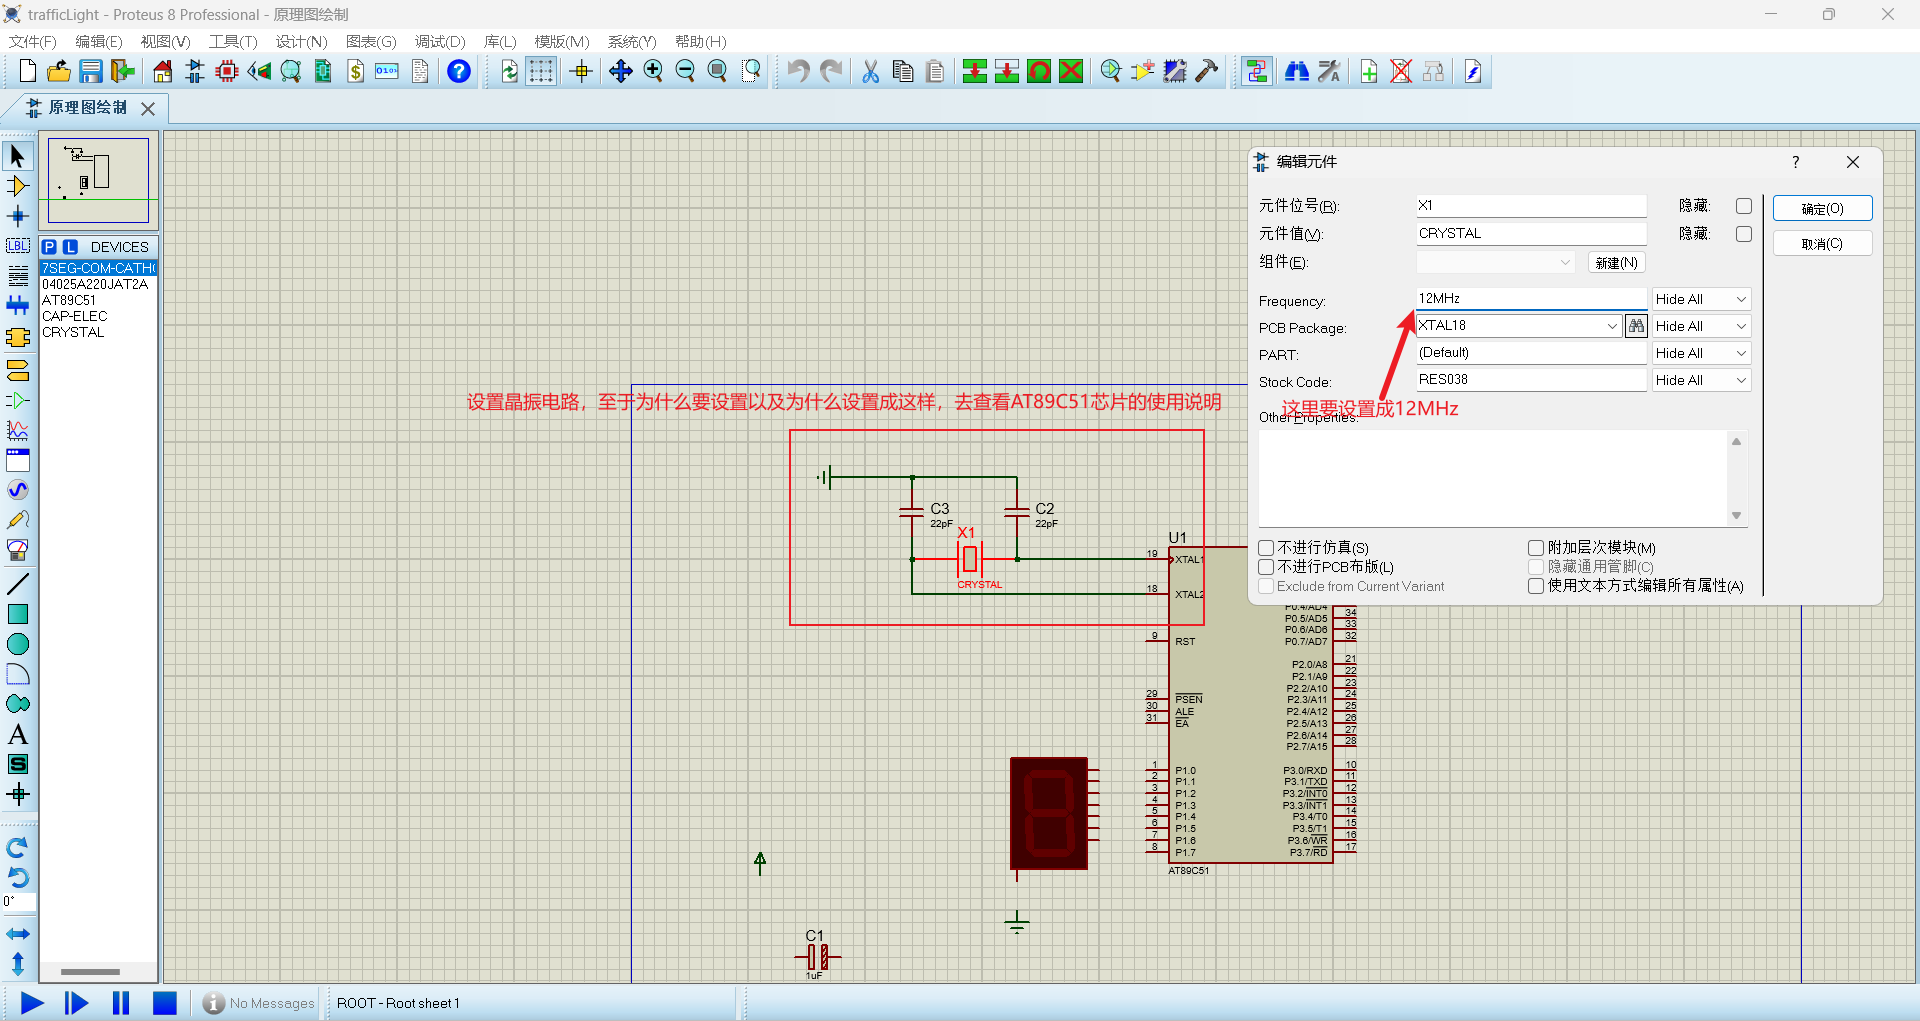Toggle 隐藏通用管脚 checkbox
The width and height of the screenshot is (1920, 1021).
(x=1536, y=567)
